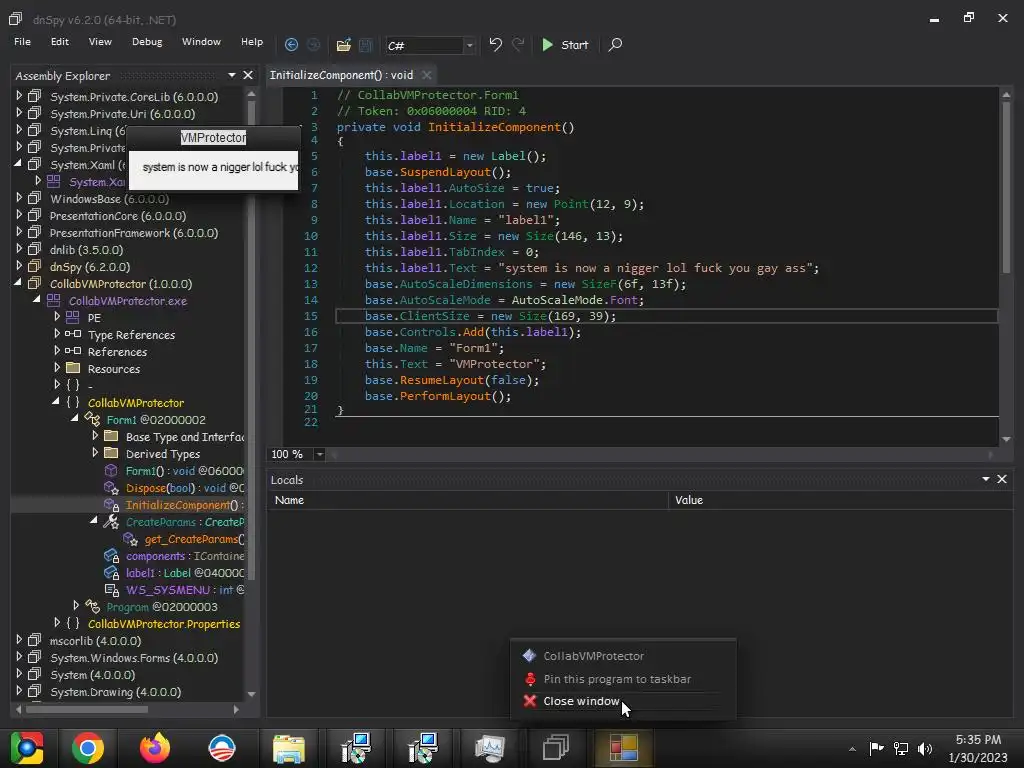Select Form1() constructor method
The image size is (1024, 768).
pyautogui.click(x=185, y=470)
